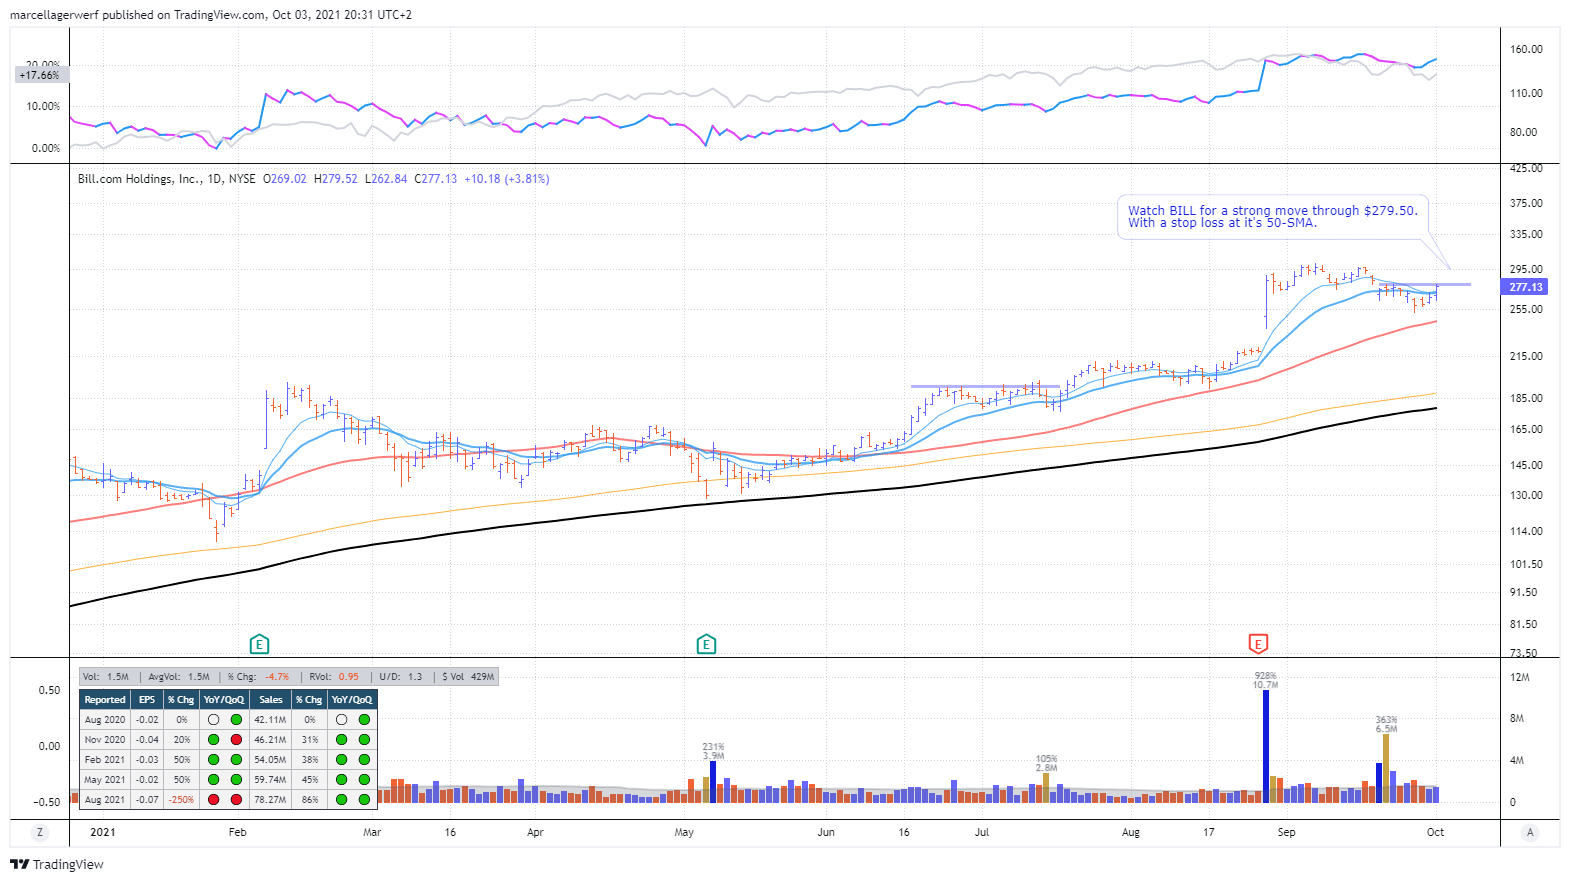Click the Oct label on the time axis
The height and width of the screenshot is (882, 1570).
coord(1435,832)
